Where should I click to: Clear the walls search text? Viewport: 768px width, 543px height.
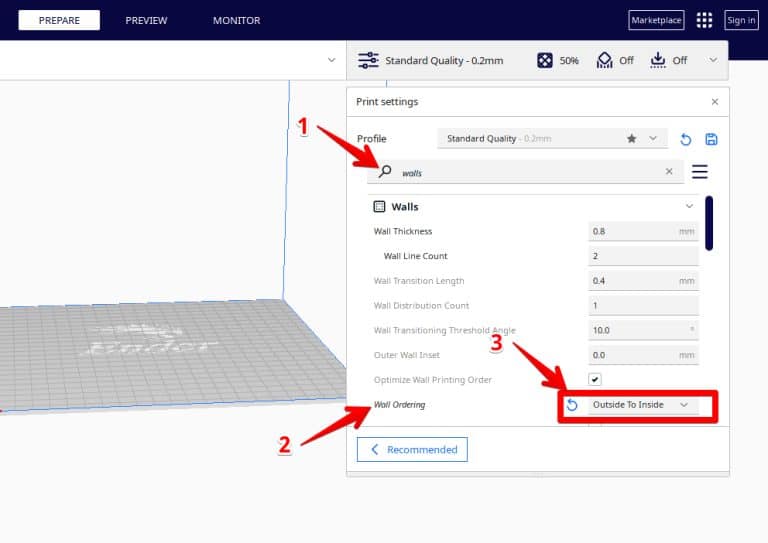point(669,172)
